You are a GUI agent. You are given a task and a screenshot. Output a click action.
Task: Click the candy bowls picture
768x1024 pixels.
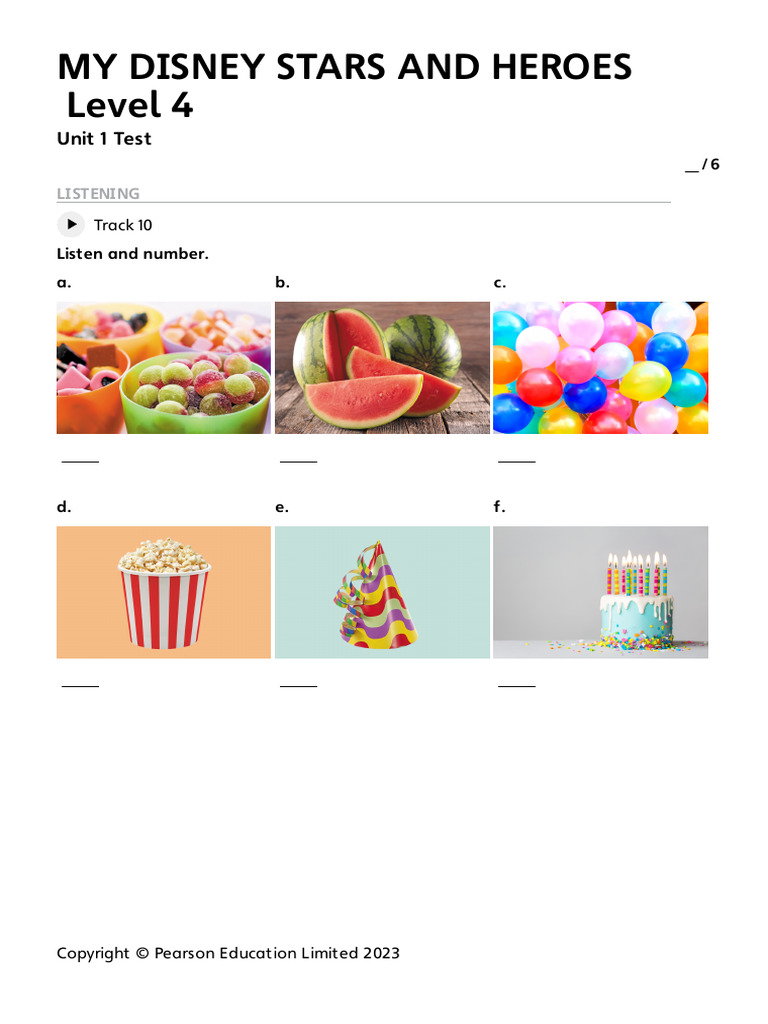163,368
